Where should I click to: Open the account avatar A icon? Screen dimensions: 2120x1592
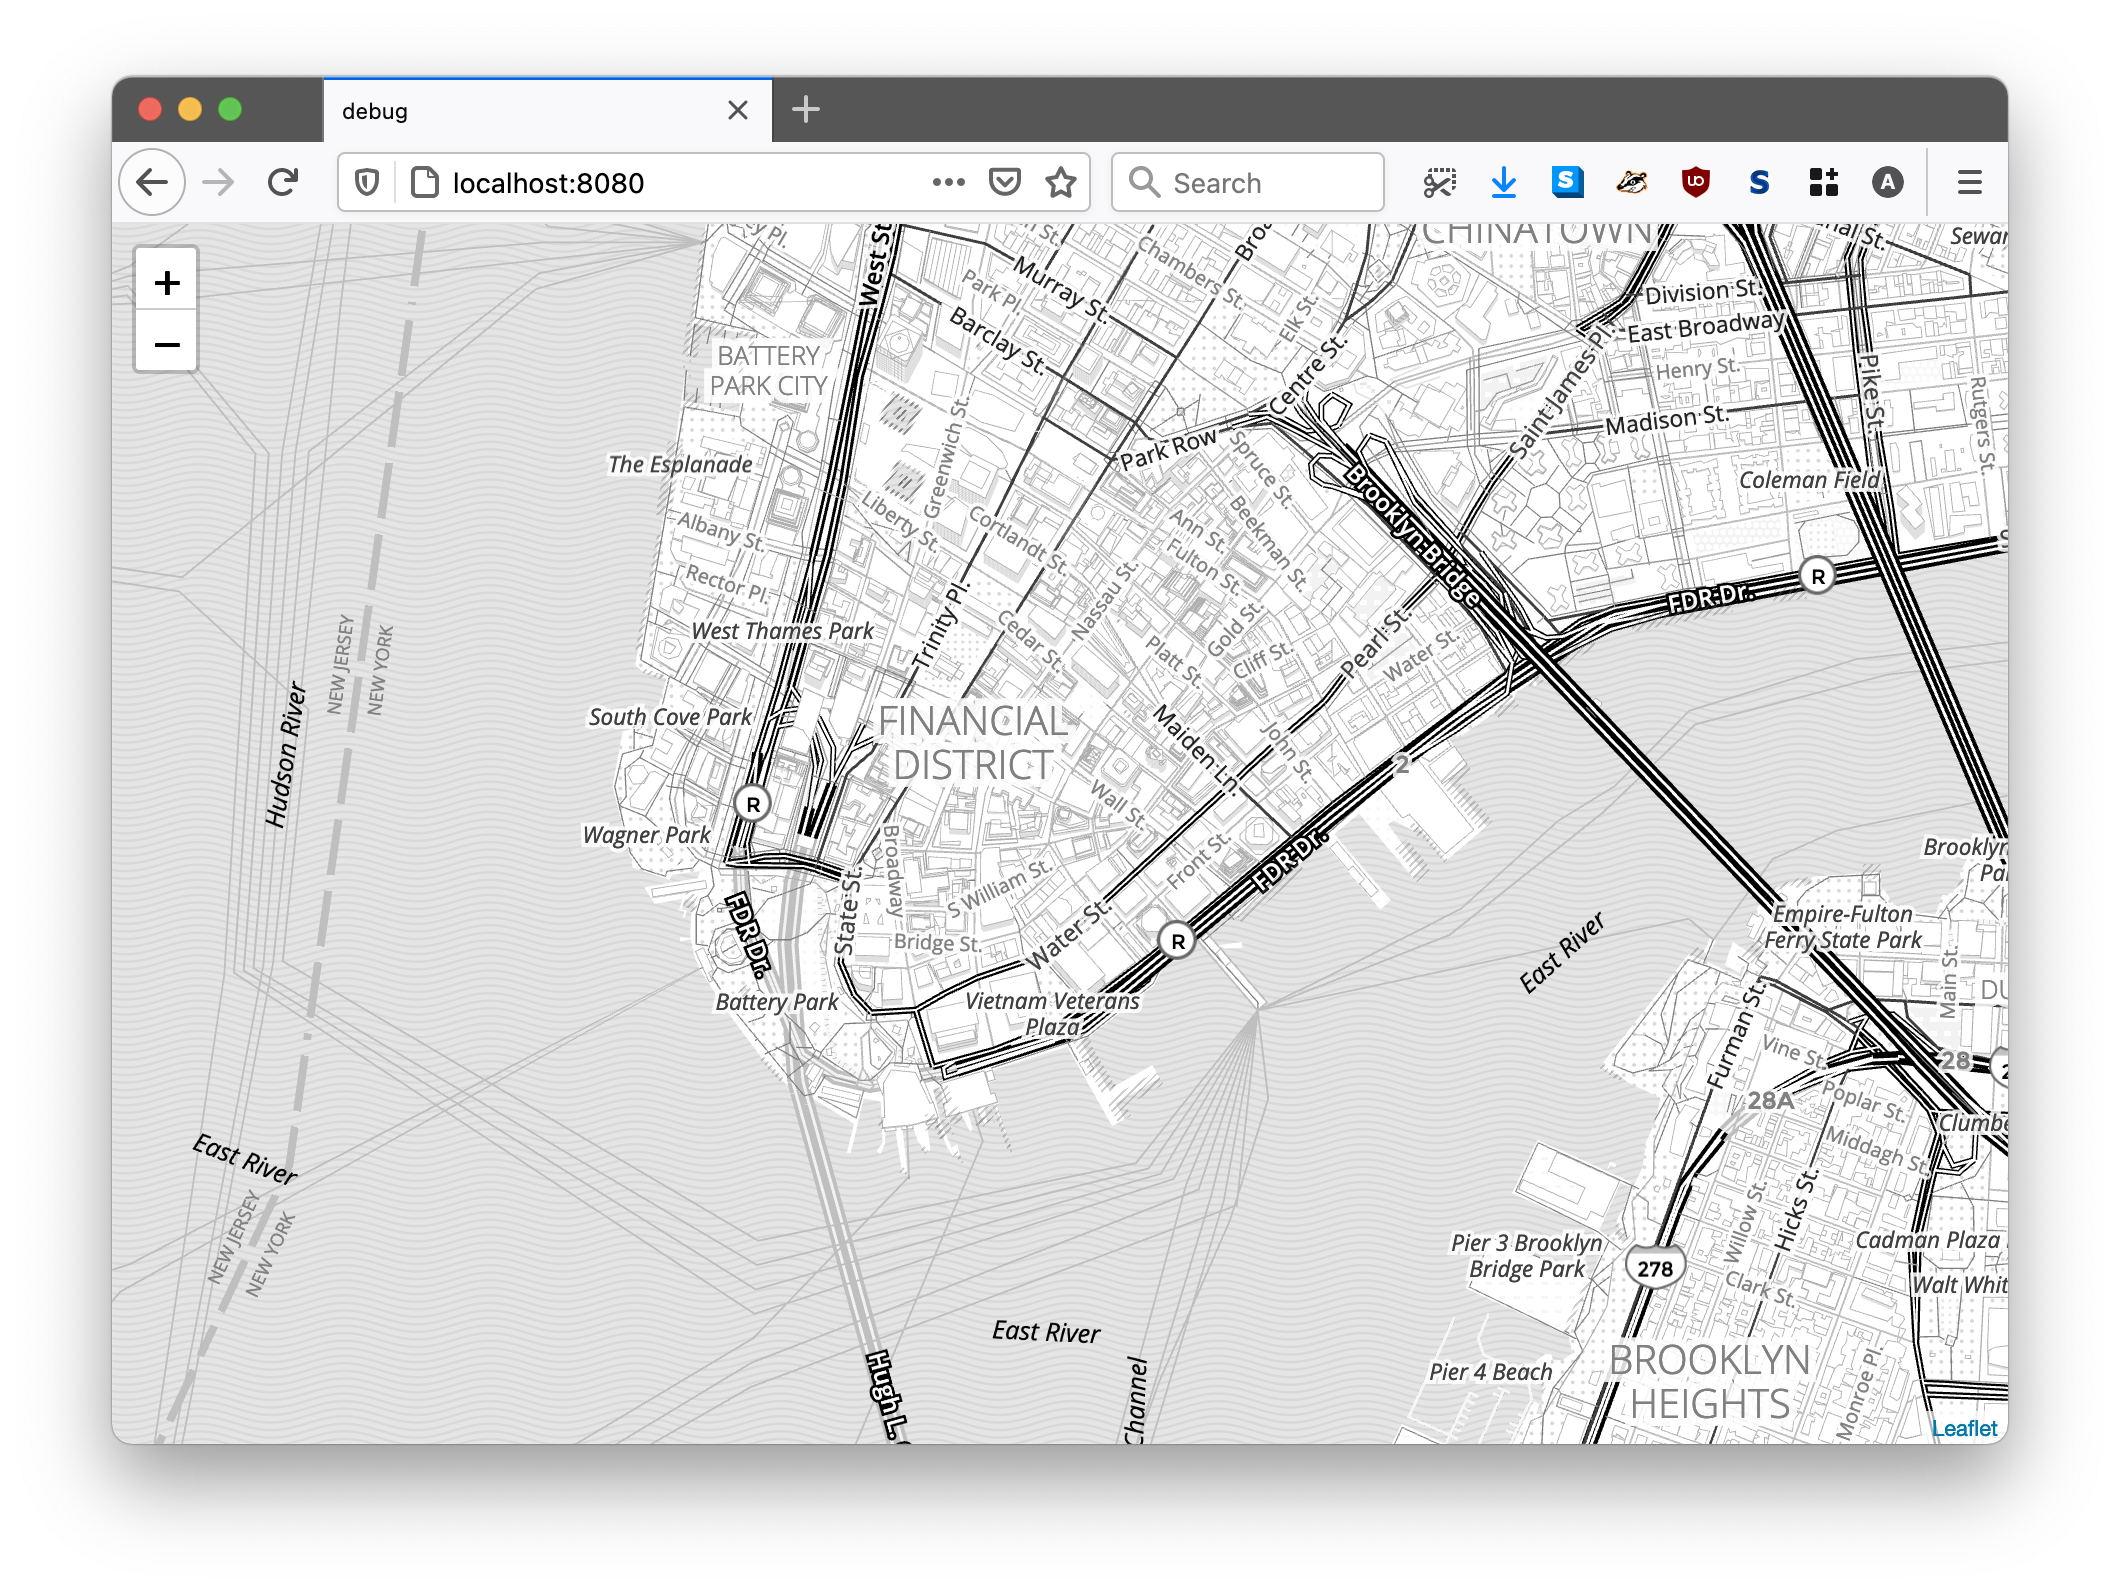tap(1887, 183)
